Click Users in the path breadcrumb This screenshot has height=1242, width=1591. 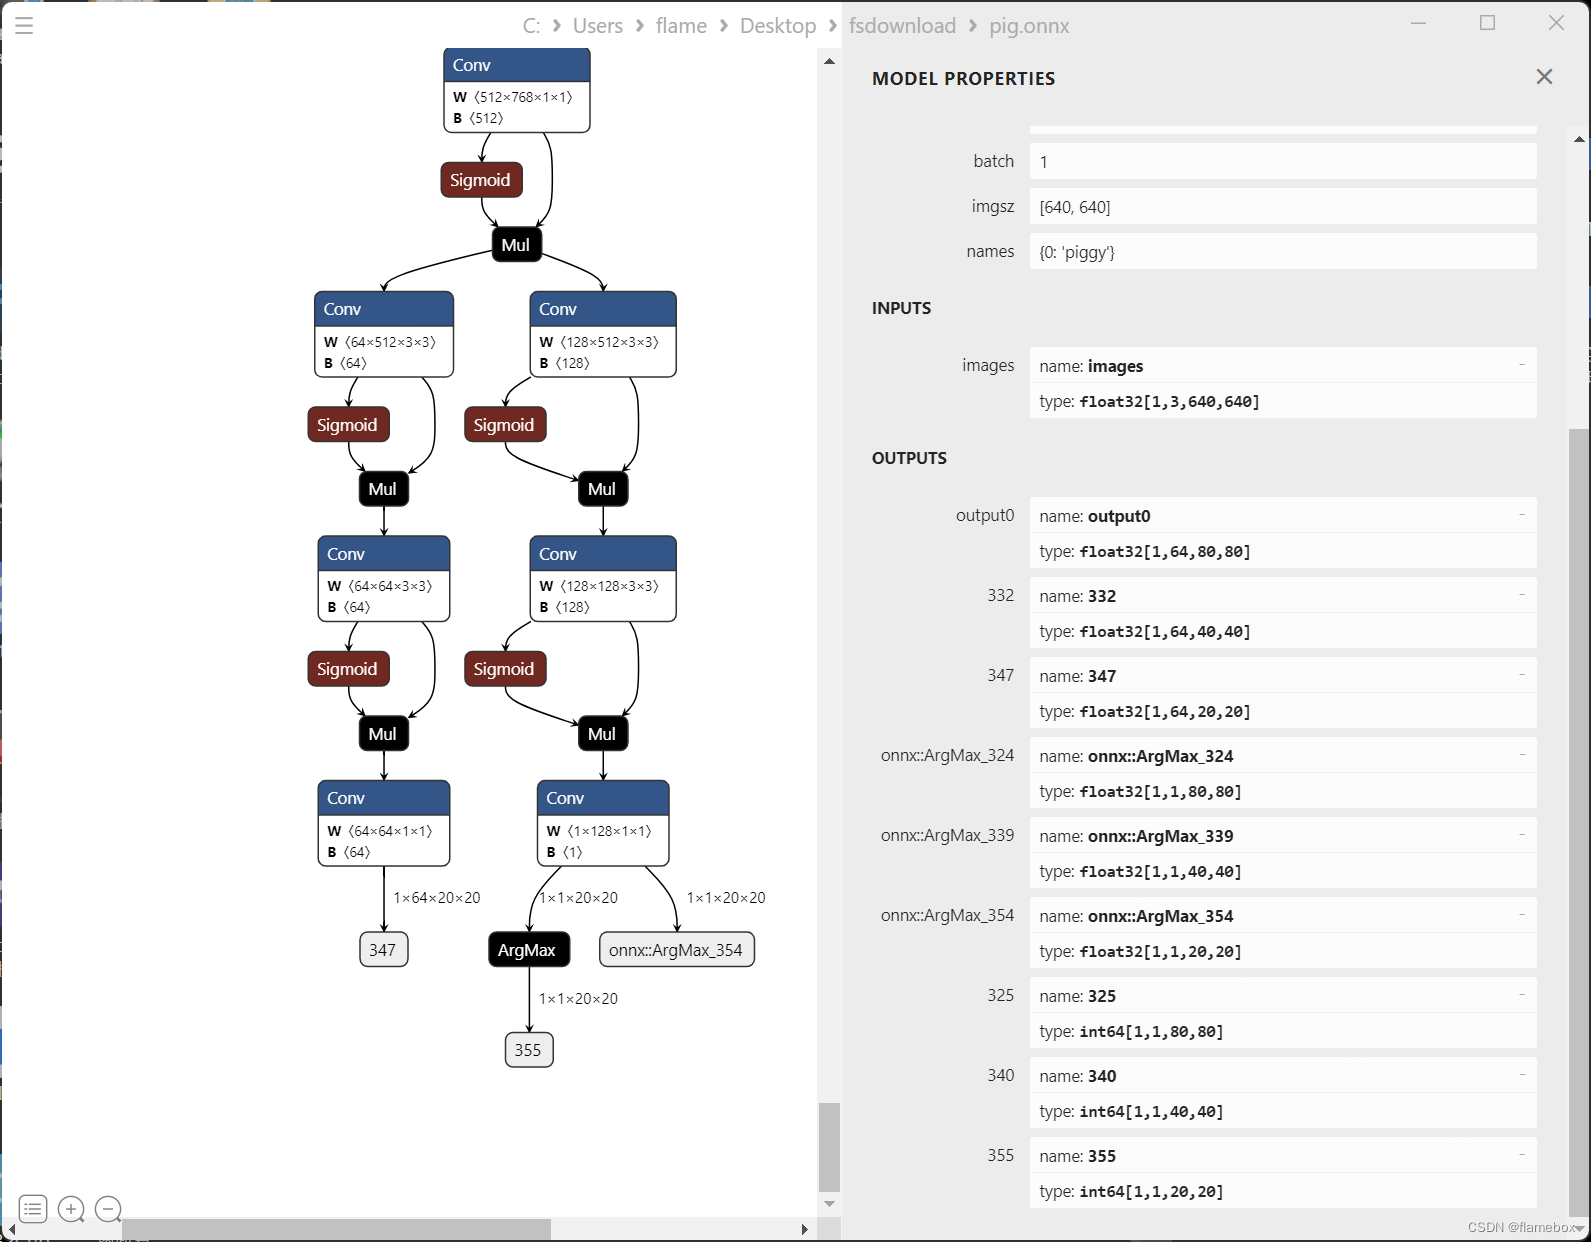(598, 26)
